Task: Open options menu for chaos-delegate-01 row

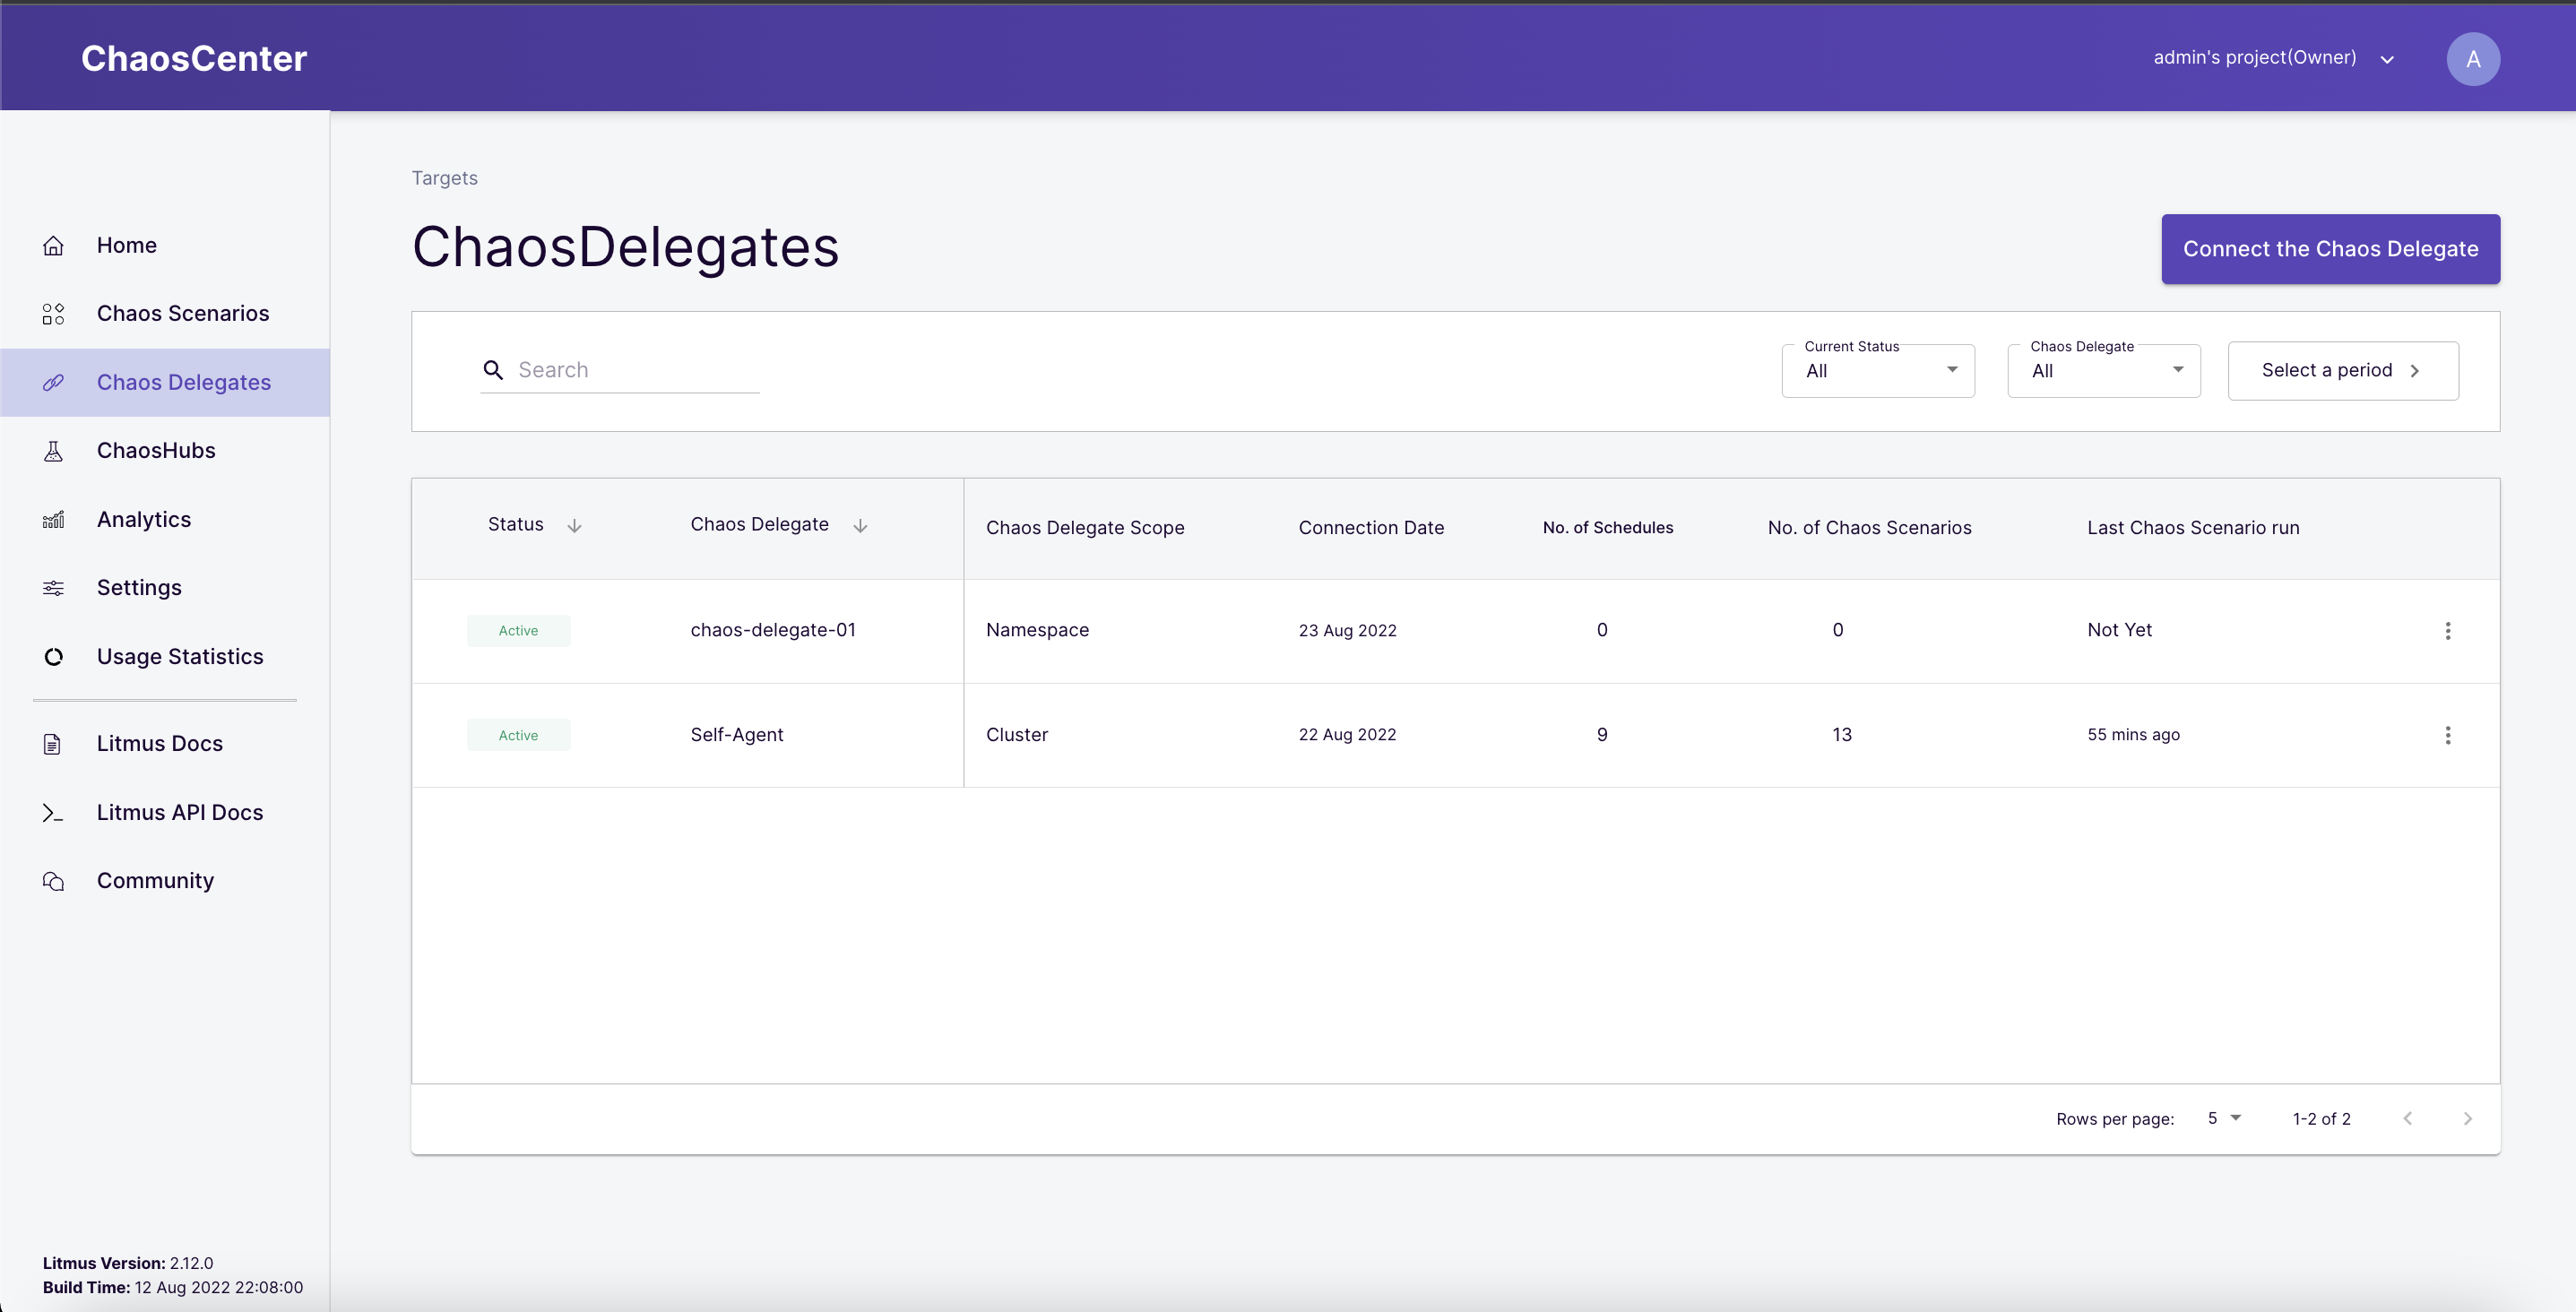Action: click(2447, 631)
